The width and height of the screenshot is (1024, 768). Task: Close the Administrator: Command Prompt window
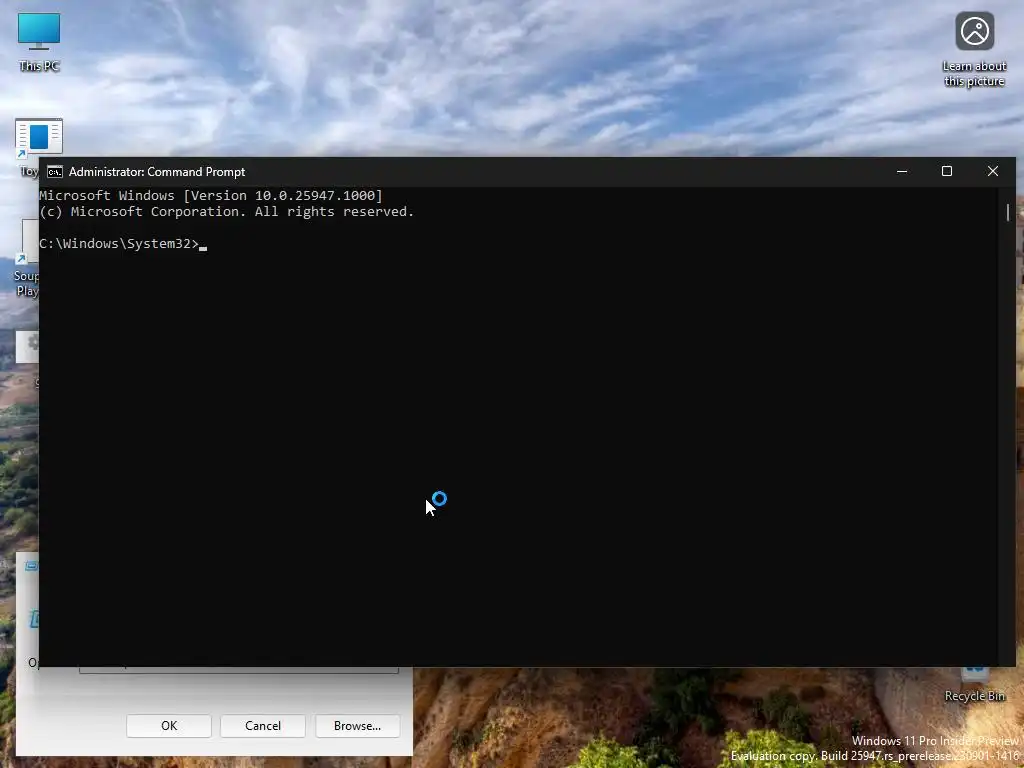point(993,171)
